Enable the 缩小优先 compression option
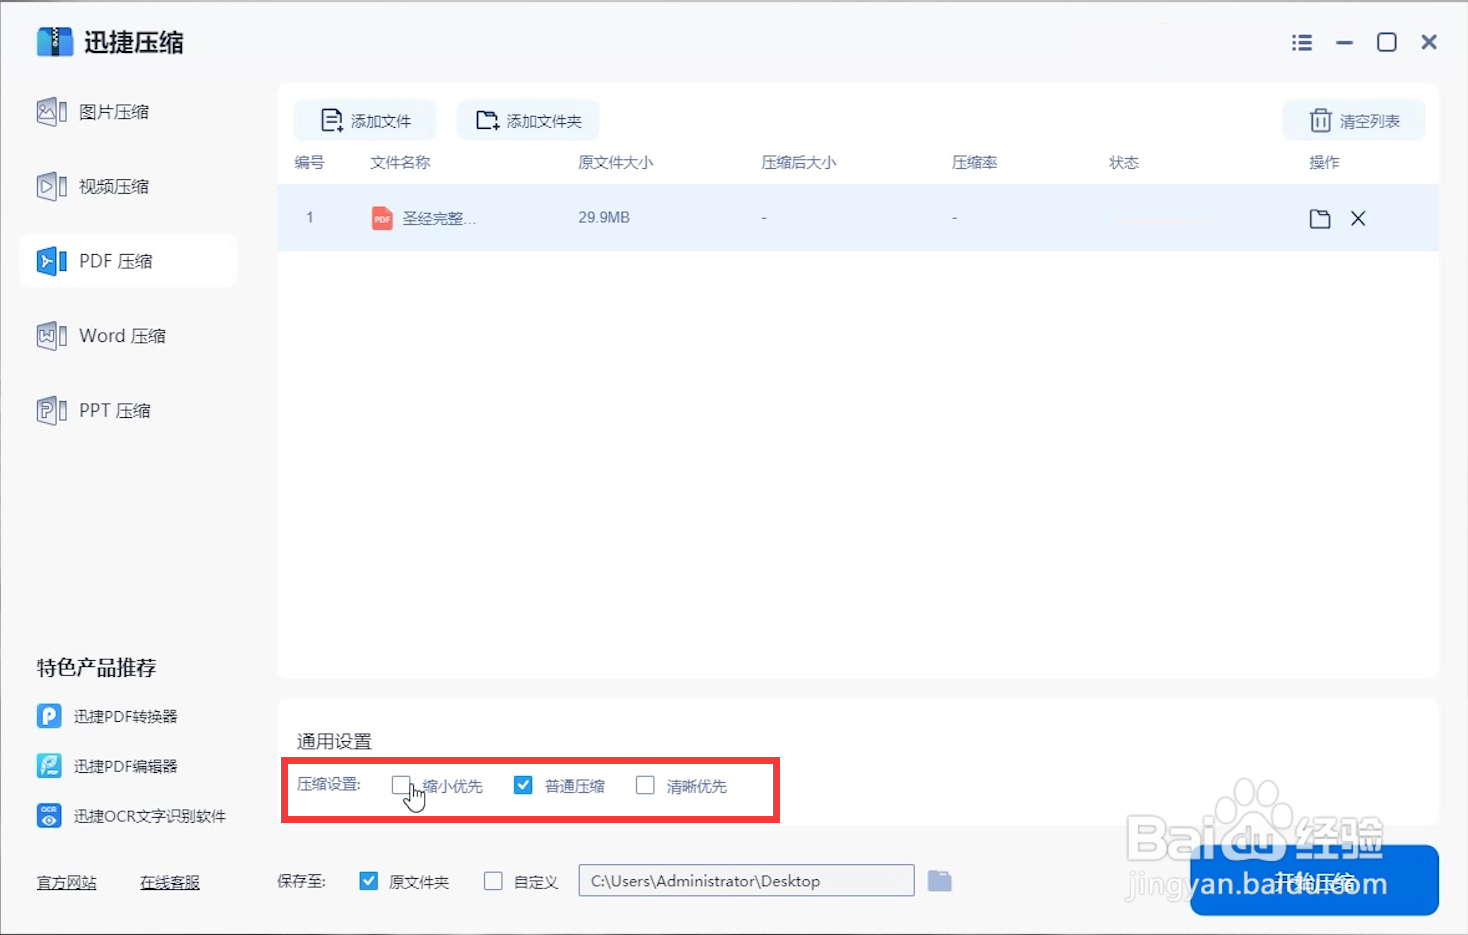 (401, 785)
